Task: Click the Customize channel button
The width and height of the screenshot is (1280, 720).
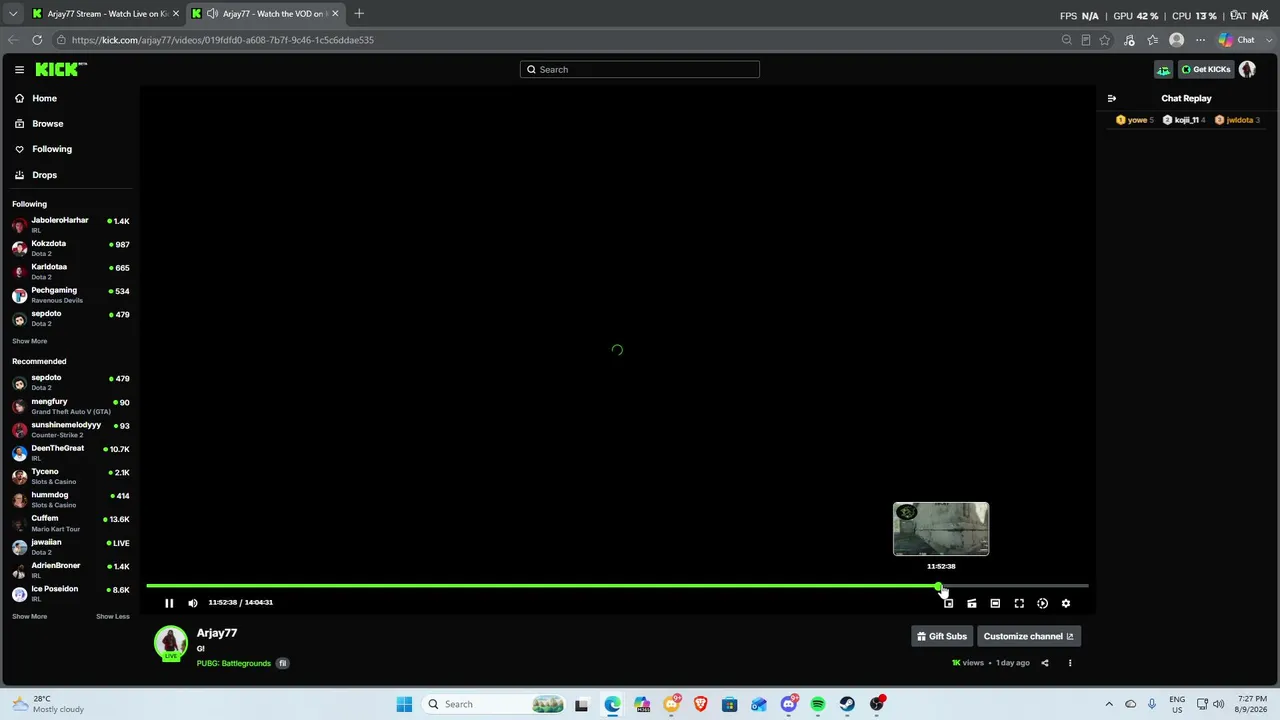Action: pos(1028,636)
